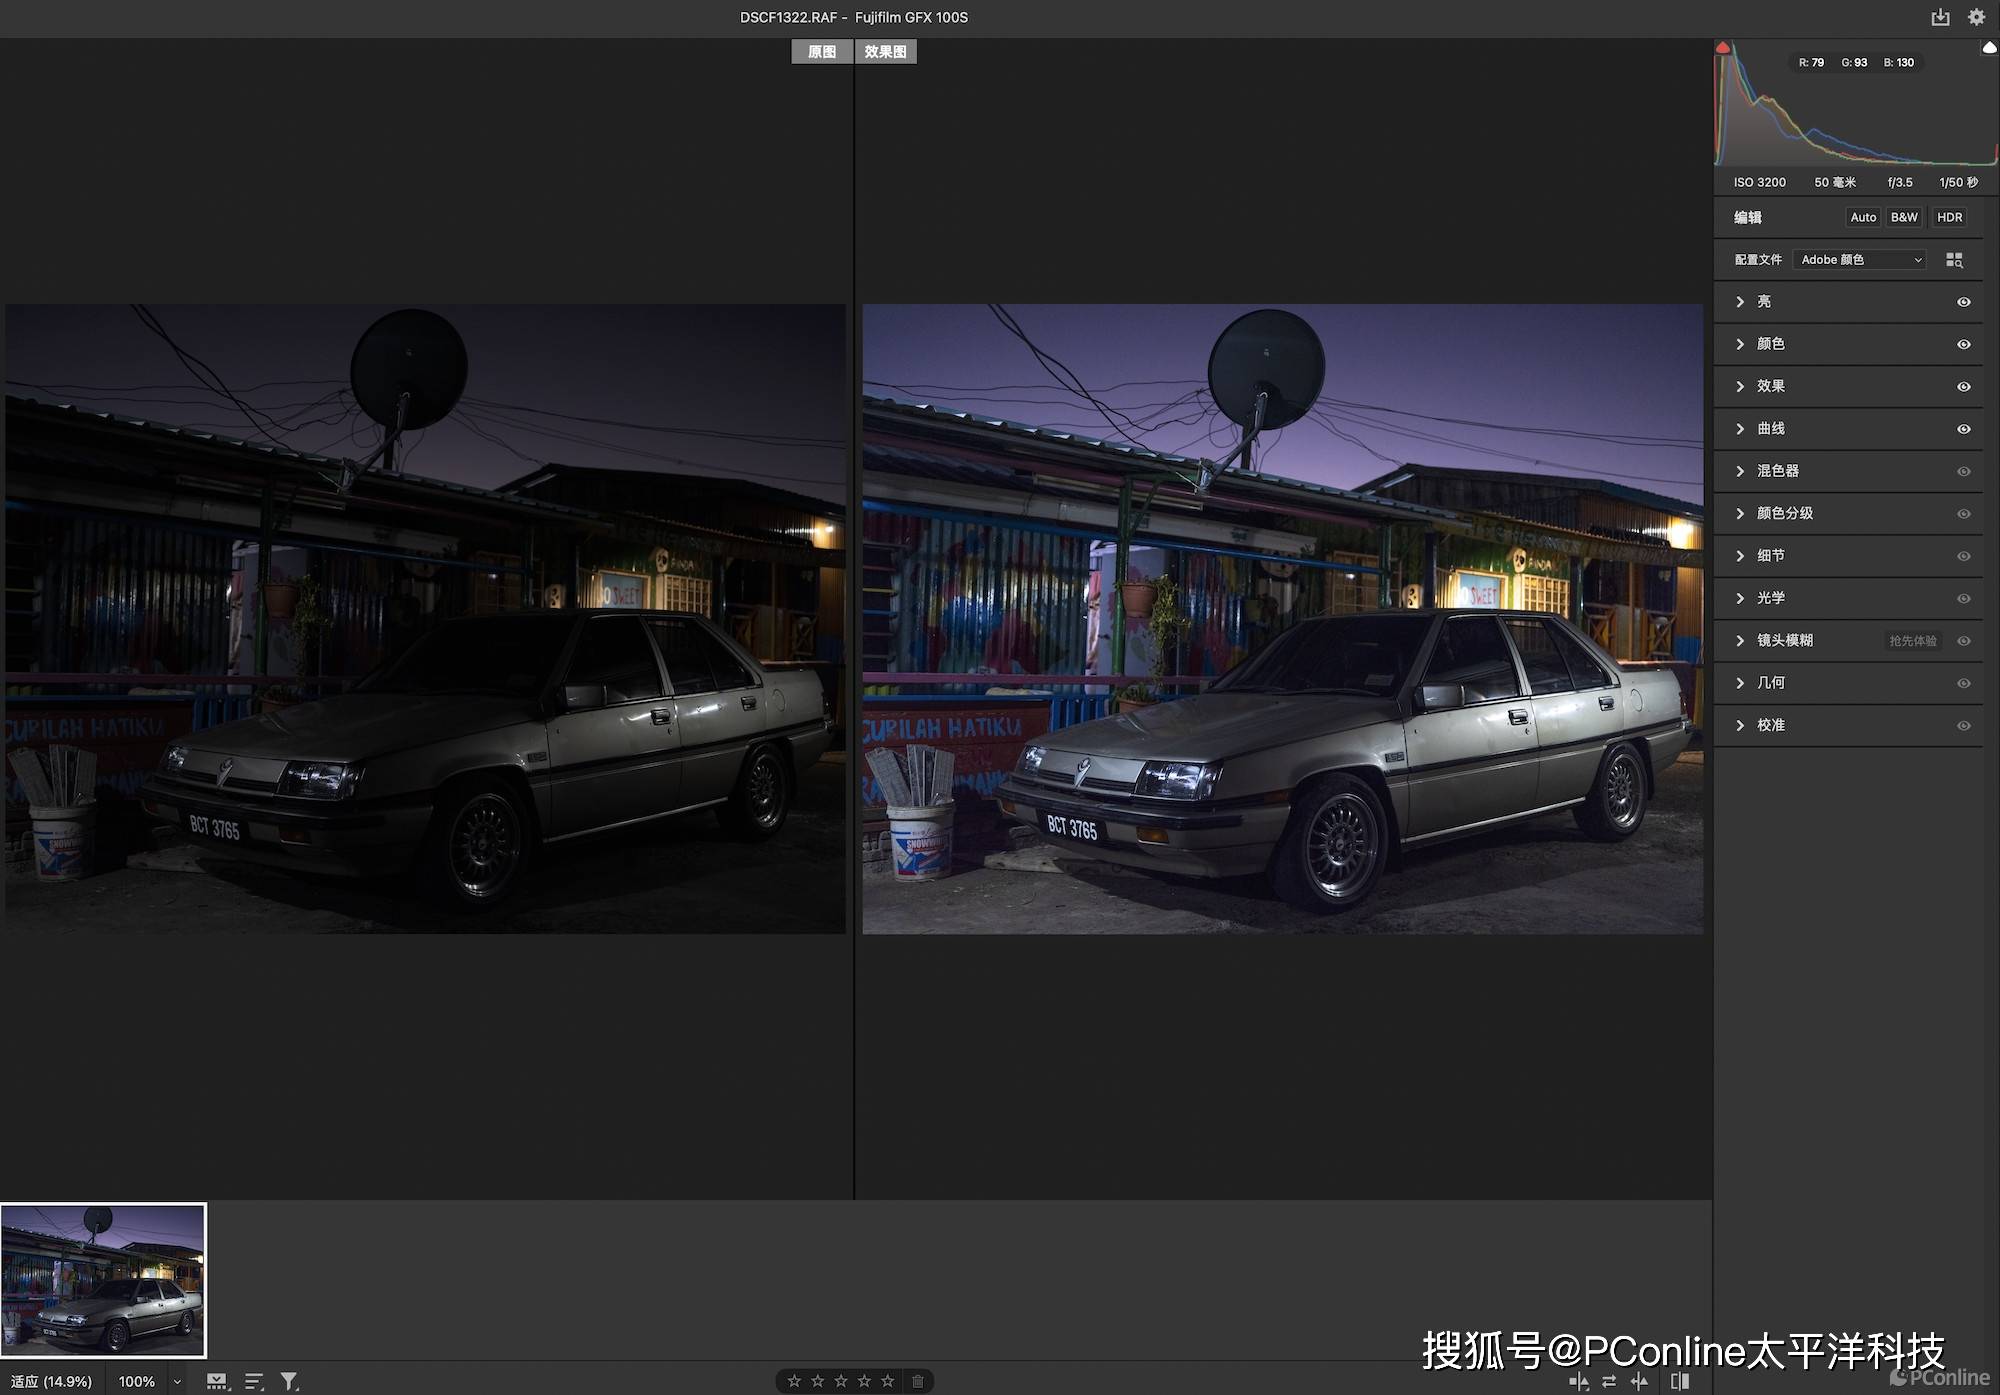Click the save image icon at top right
Screen dimensions: 2000x1395
tap(1940, 17)
